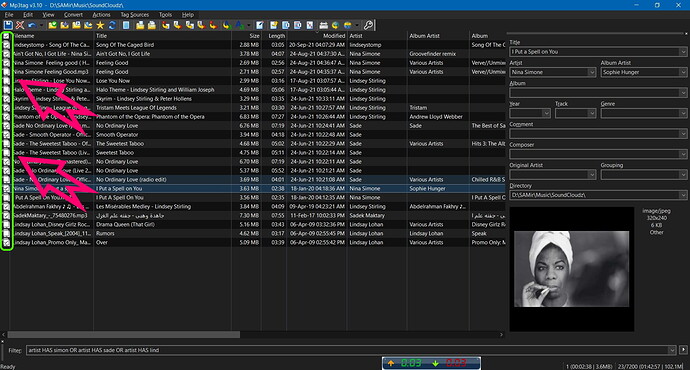Click the network speed meter widget at bottom
Screen dimensions: 690x370
431,363
